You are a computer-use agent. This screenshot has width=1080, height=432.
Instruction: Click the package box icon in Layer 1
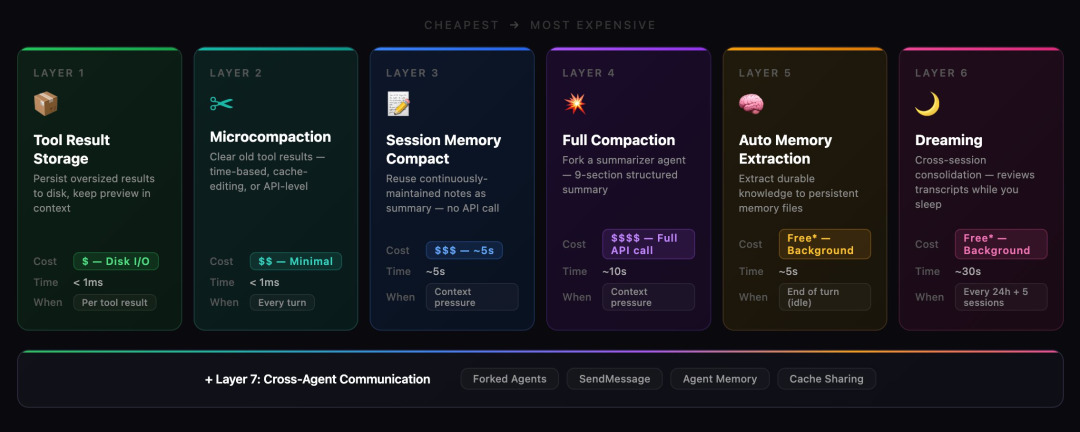click(46, 104)
